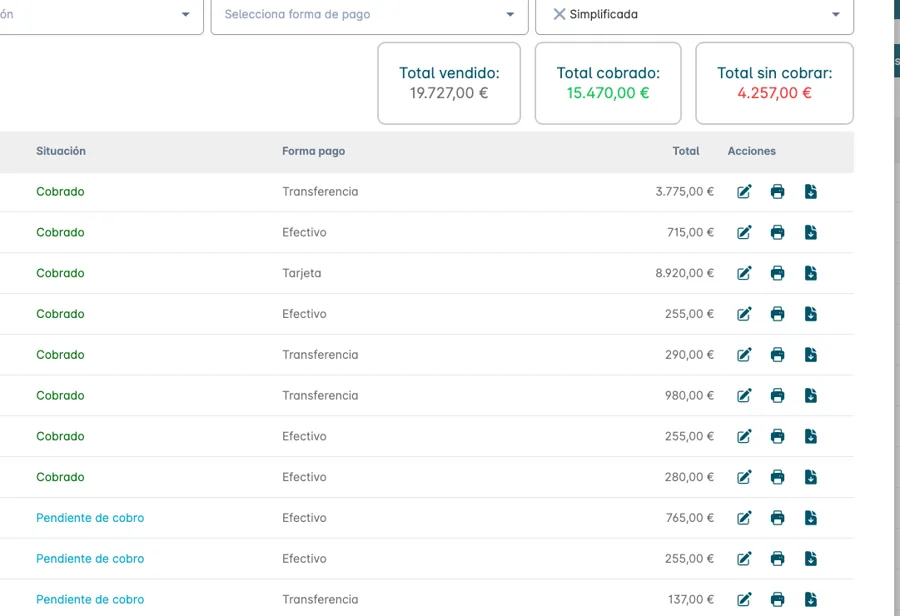Click Pendiente de cobro on the 137,00 € row
Viewport: 900px width, 616px height.
(x=90, y=599)
